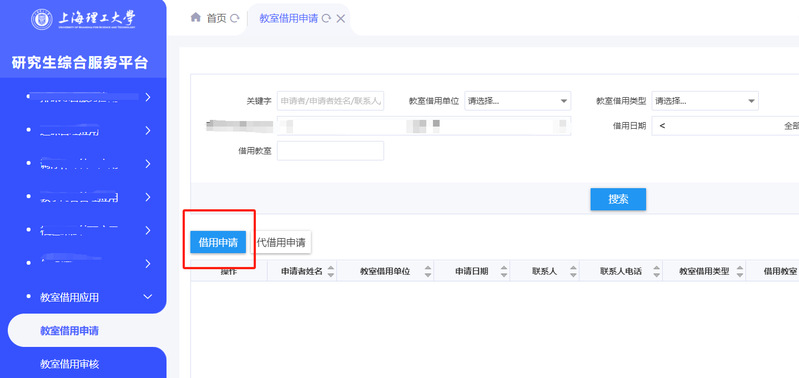Click the 代借用申请 button
Image resolution: width=799 pixels, height=378 pixels.
pos(281,242)
